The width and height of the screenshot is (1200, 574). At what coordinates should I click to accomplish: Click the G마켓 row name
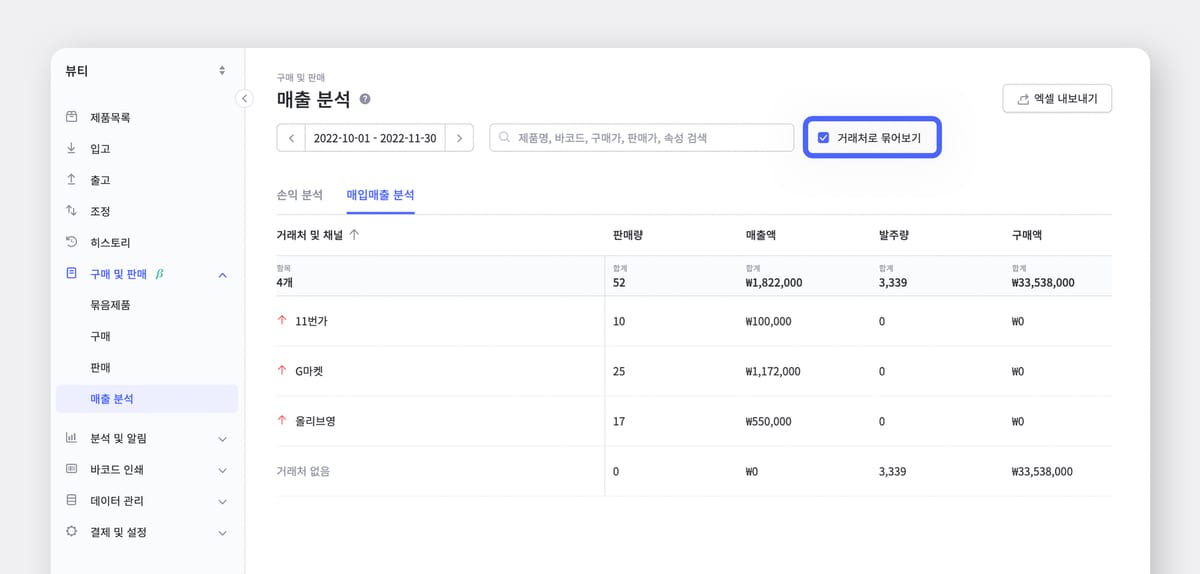click(309, 371)
